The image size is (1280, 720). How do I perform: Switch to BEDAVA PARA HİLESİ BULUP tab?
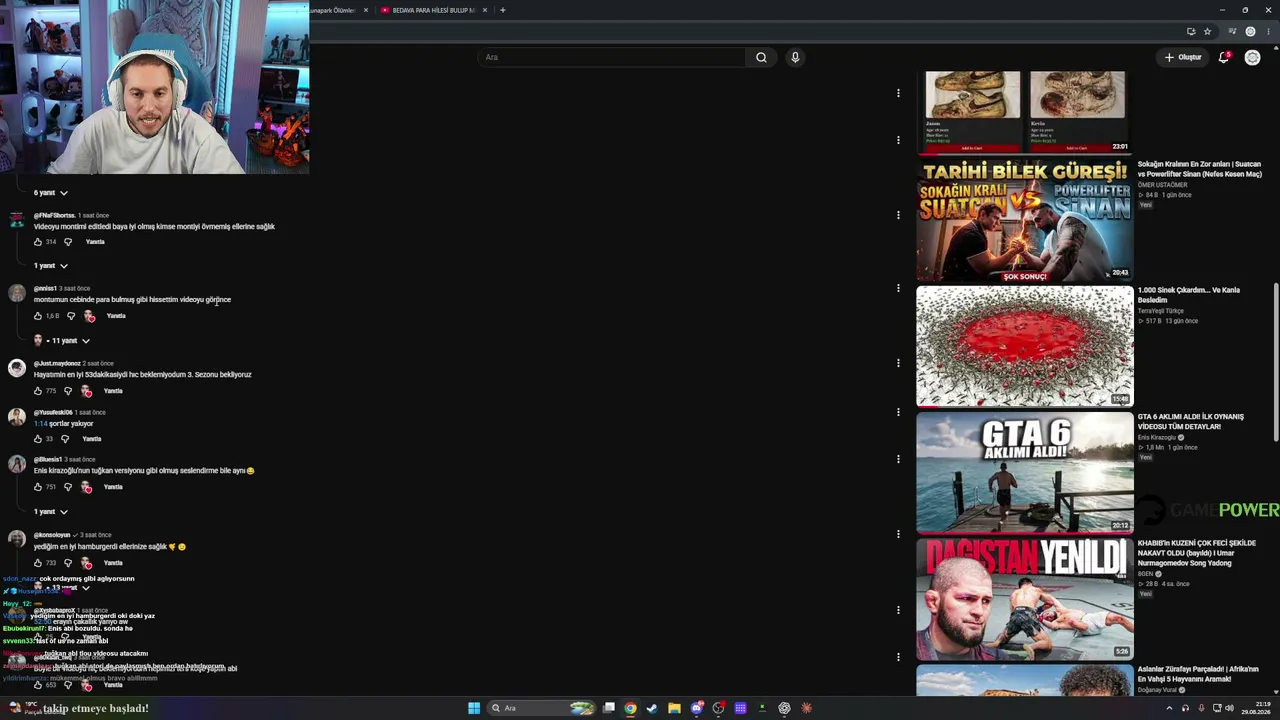(x=427, y=10)
